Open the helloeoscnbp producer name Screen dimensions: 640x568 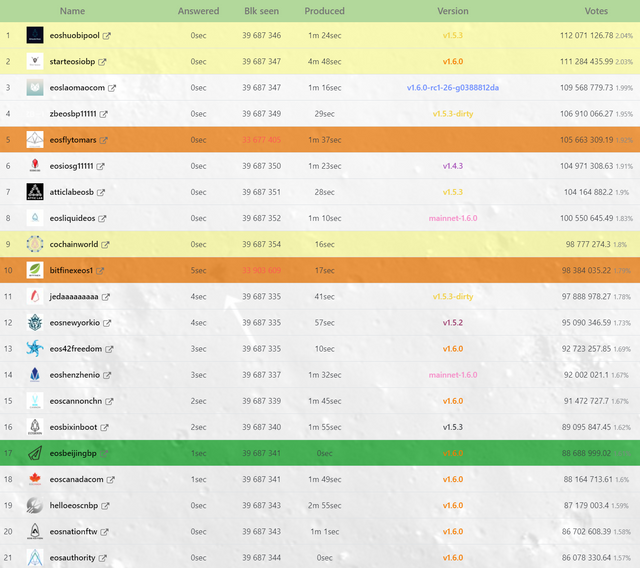click(x=74, y=506)
